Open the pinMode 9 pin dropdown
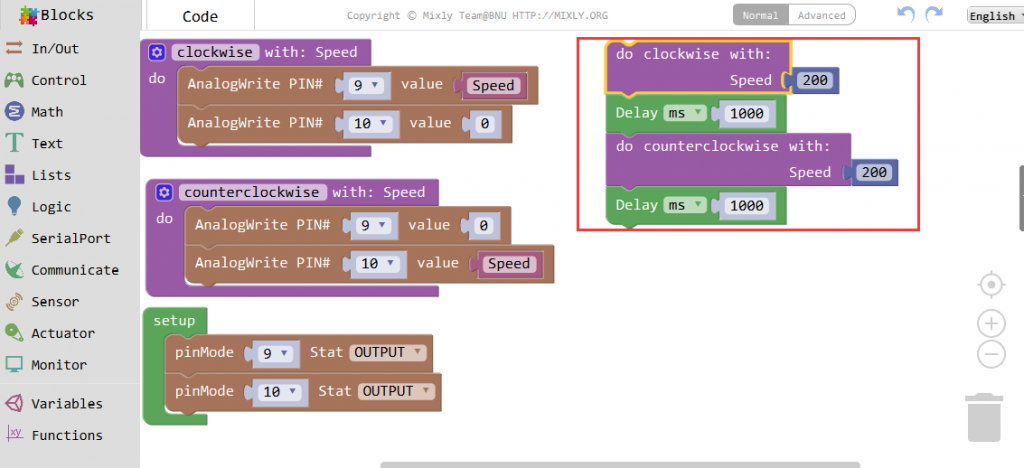The width and height of the screenshot is (1024, 468). click(x=274, y=353)
